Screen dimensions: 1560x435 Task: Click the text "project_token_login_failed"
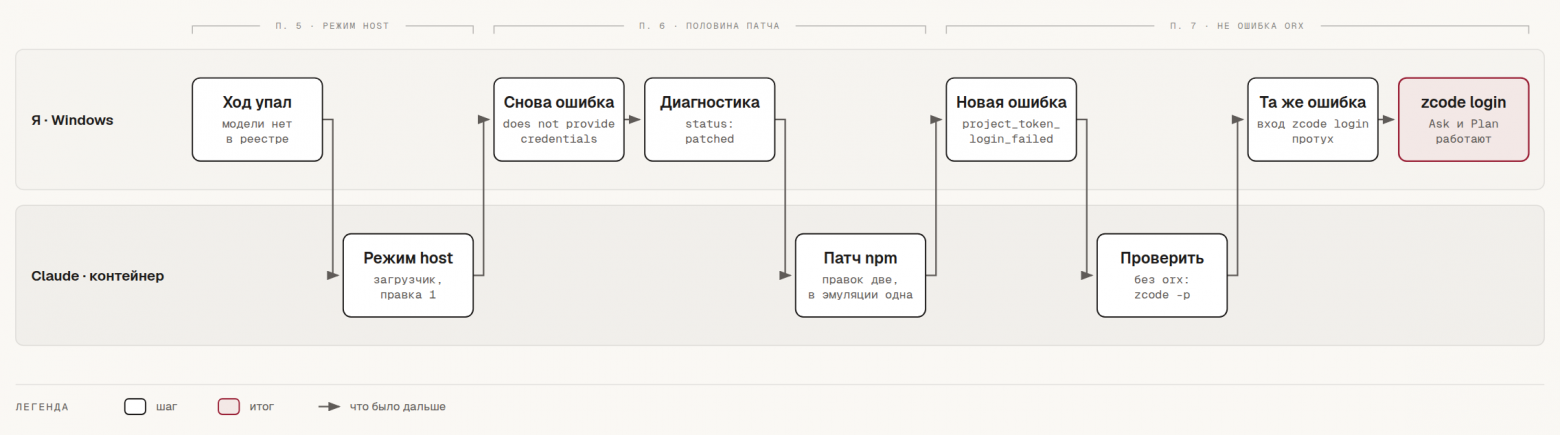pyautogui.click(x=1012, y=132)
